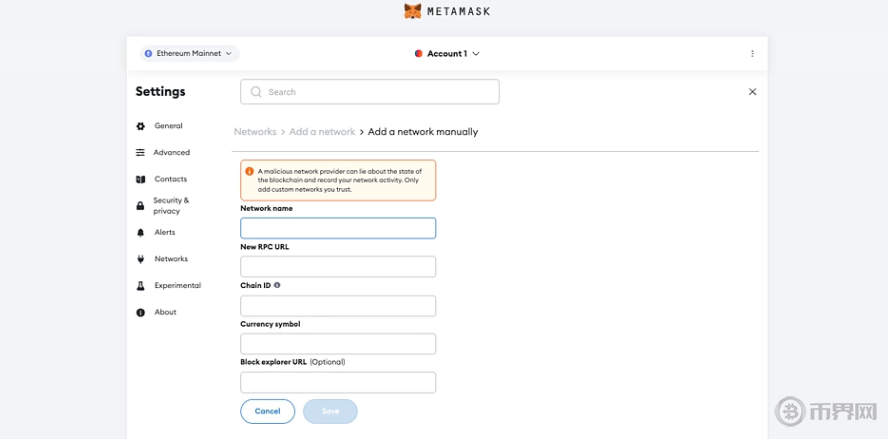Click the Alerts bell icon
888x439 pixels.
coord(141,233)
